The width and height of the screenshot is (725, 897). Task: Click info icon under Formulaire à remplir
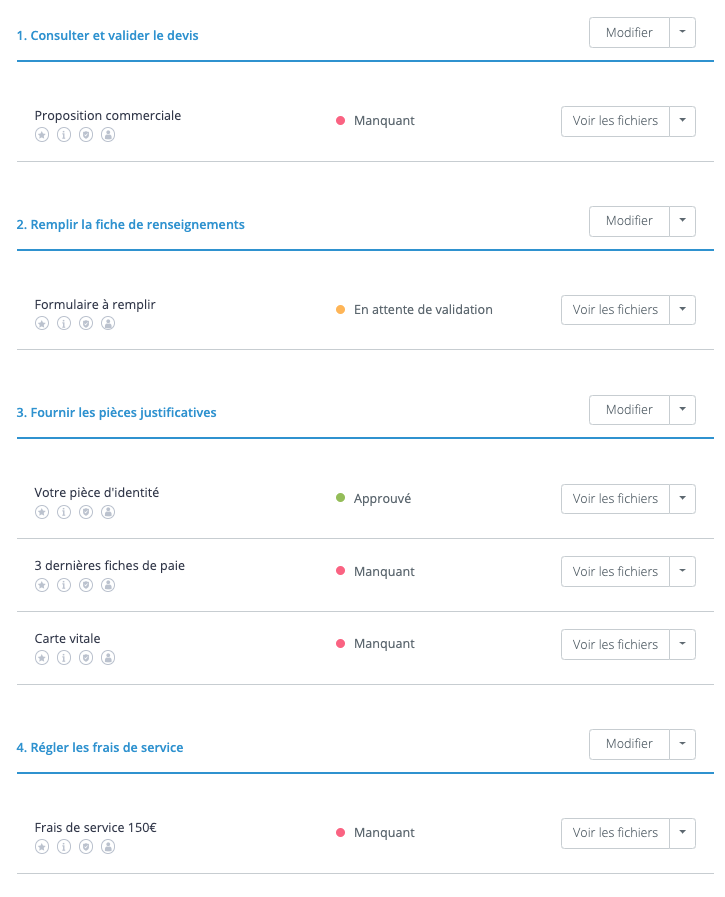tap(64, 324)
